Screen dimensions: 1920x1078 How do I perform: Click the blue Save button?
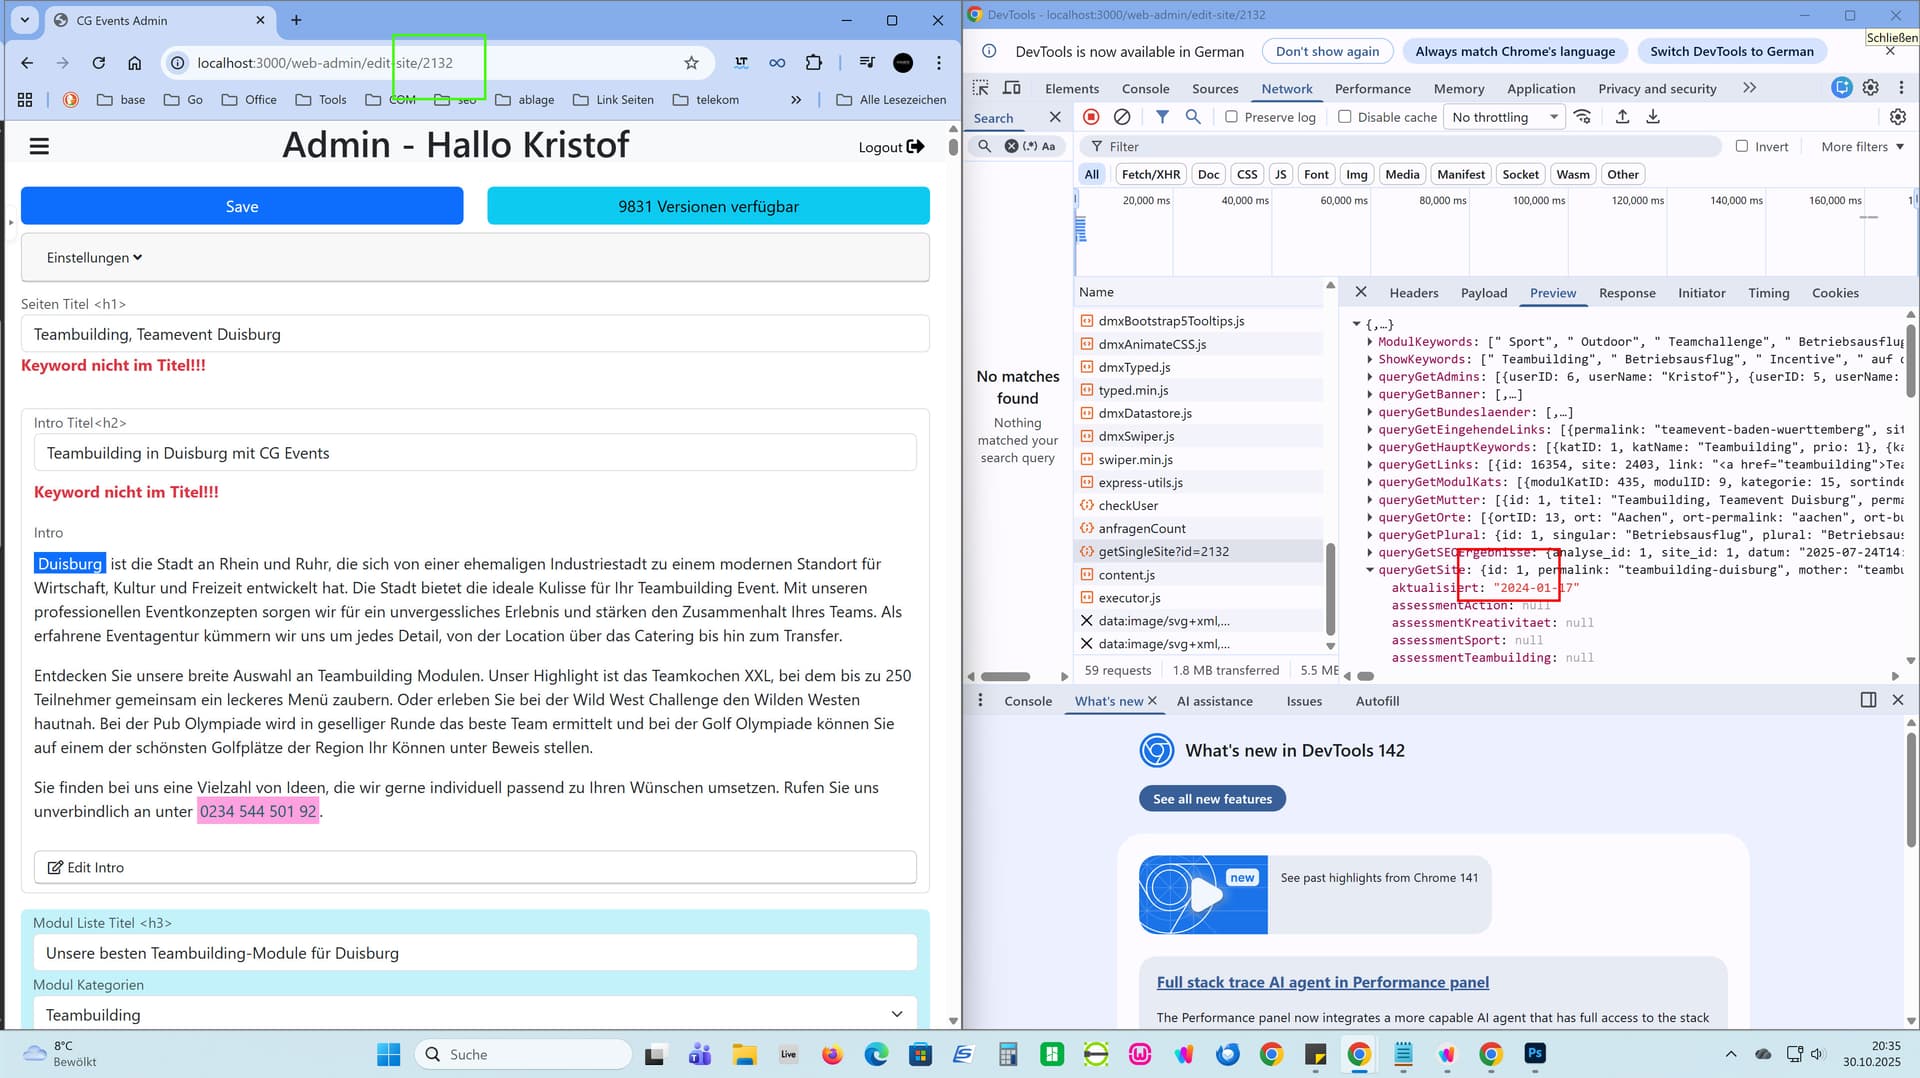[x=242, y=206]
